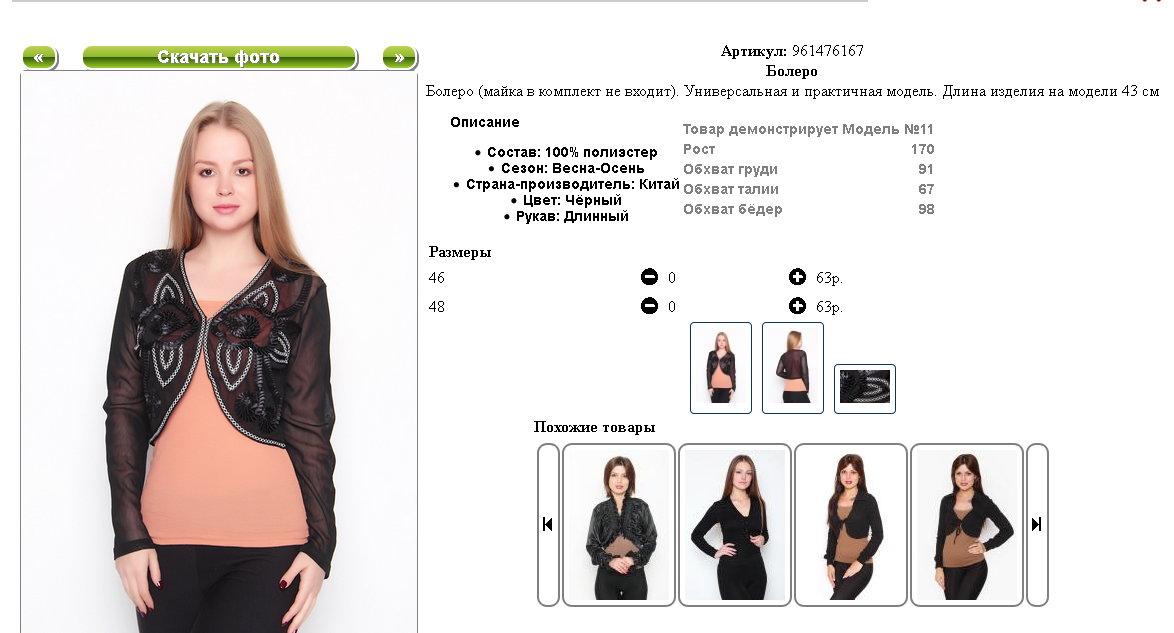Decrease quantity for size 48
This screenshot has height=633, width=1174.
click(649, 306)
